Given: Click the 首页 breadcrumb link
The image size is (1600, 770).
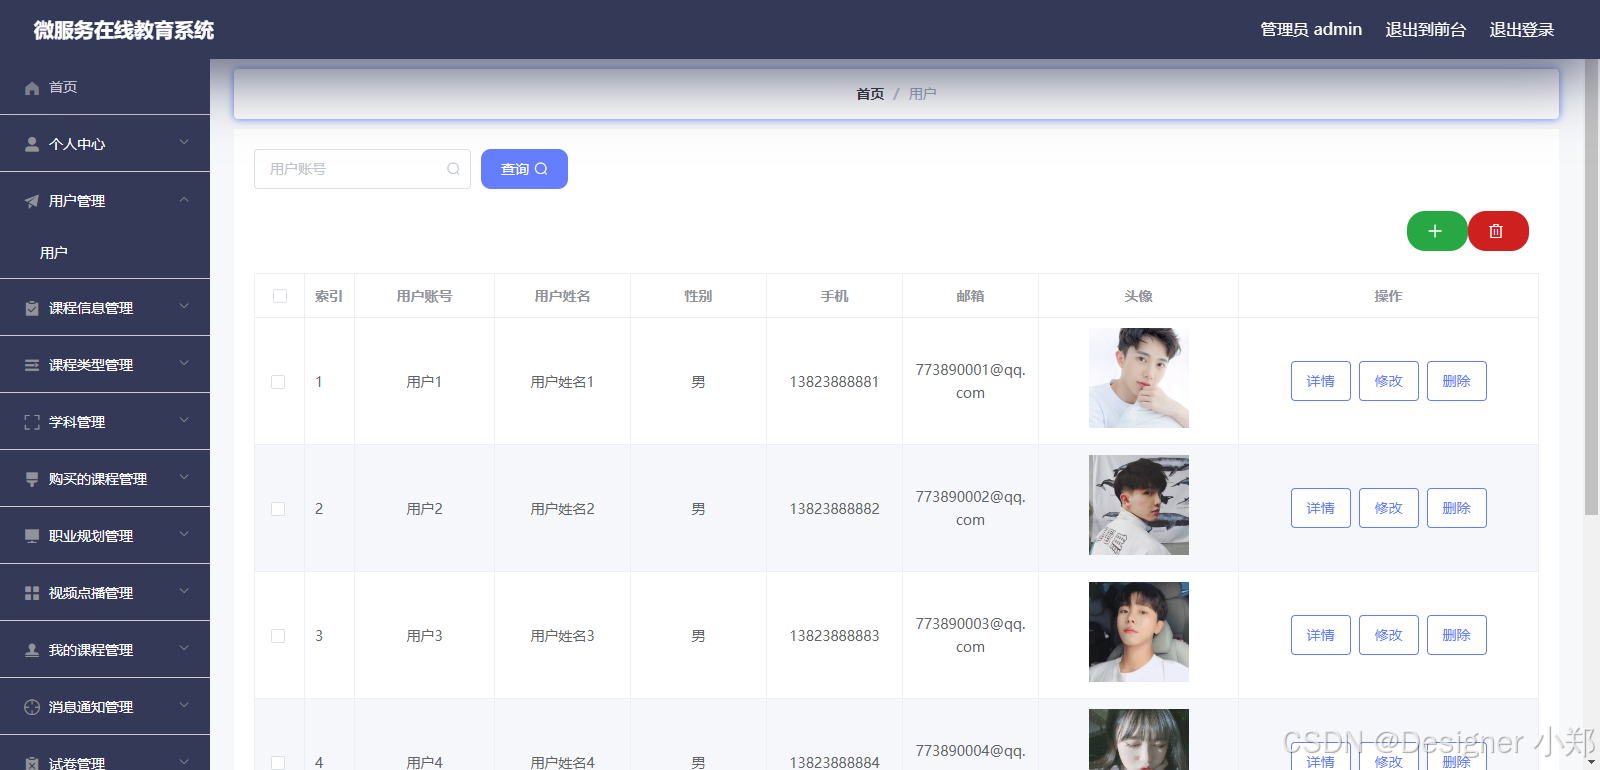Looking at the screenshot, I should pyautogui.click(x=870, y=94).
